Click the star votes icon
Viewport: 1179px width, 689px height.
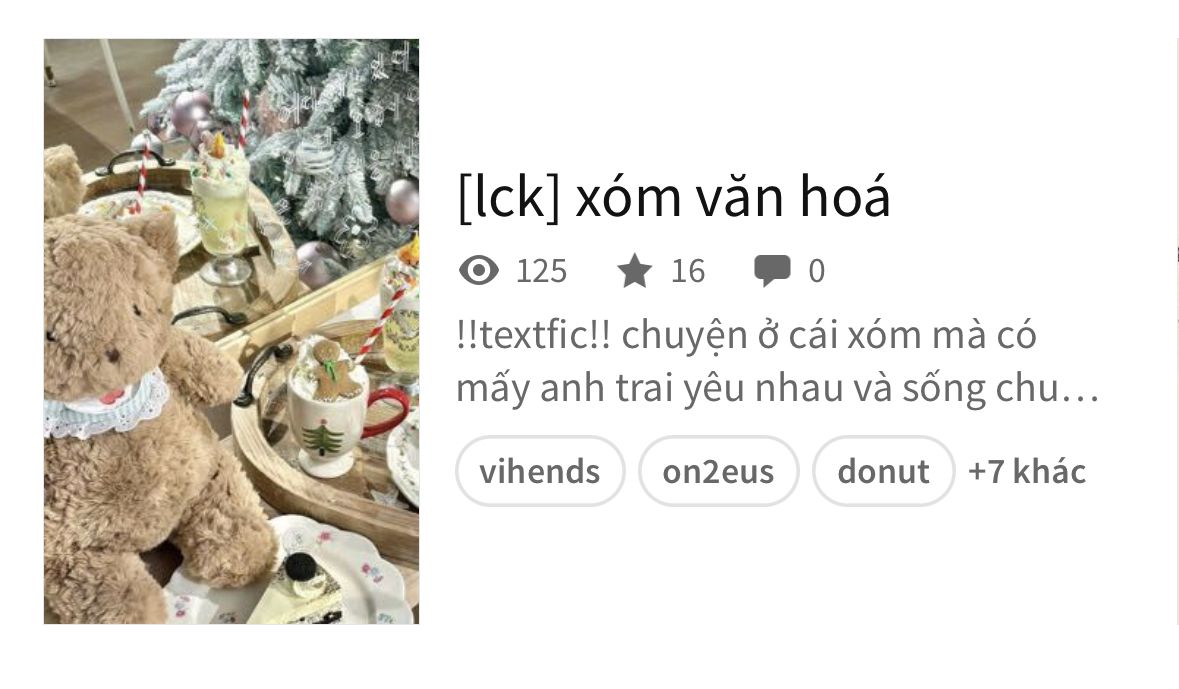635,271
